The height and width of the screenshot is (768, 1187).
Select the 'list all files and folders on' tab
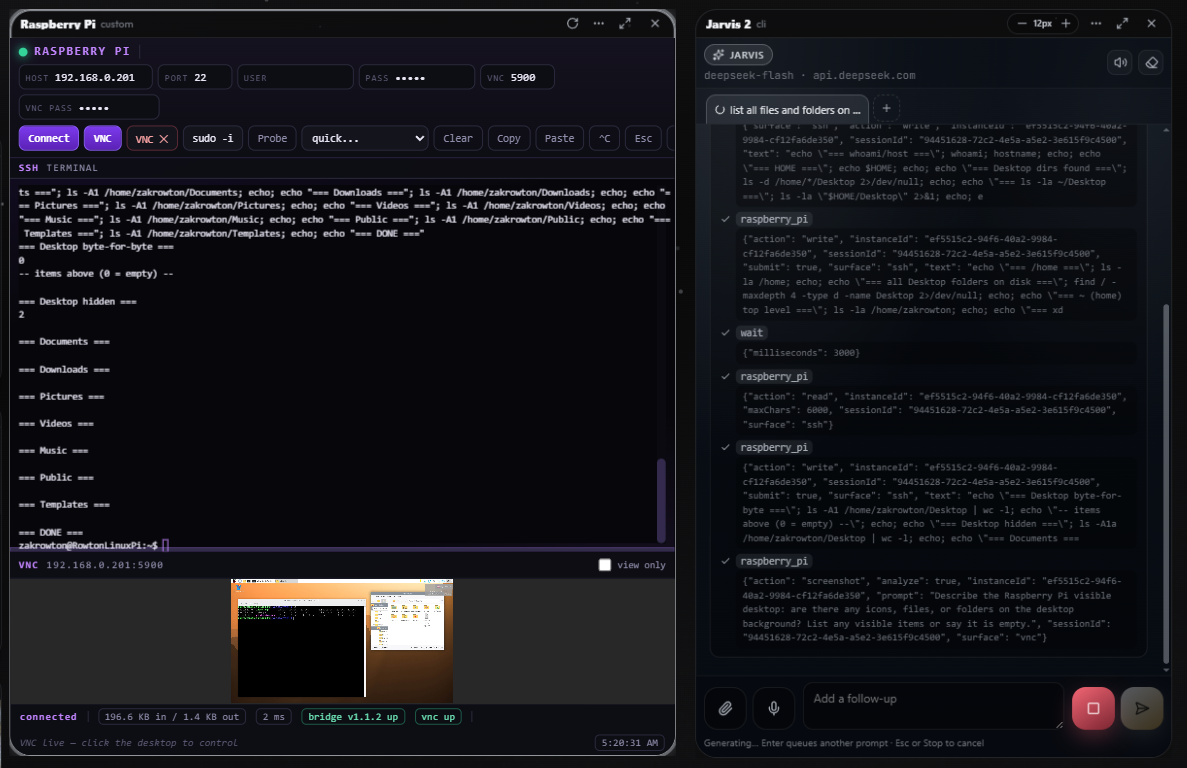click(787, 110)
